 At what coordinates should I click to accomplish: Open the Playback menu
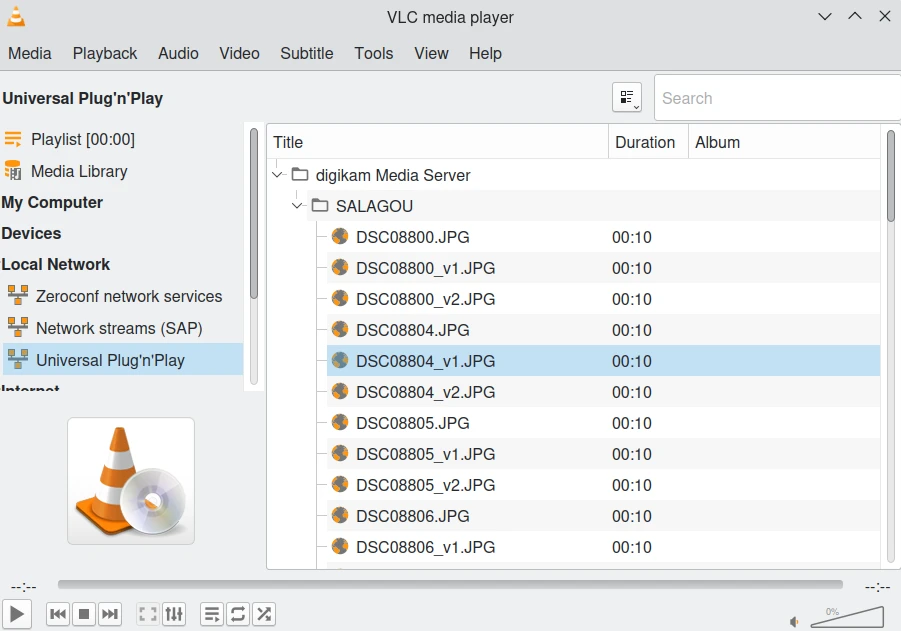pos(105,53)
